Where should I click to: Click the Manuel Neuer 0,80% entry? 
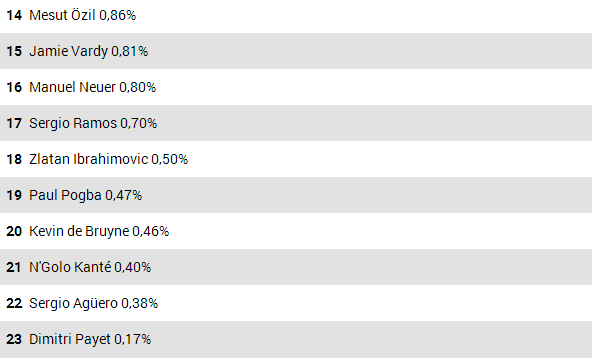(x=296, y=87)
